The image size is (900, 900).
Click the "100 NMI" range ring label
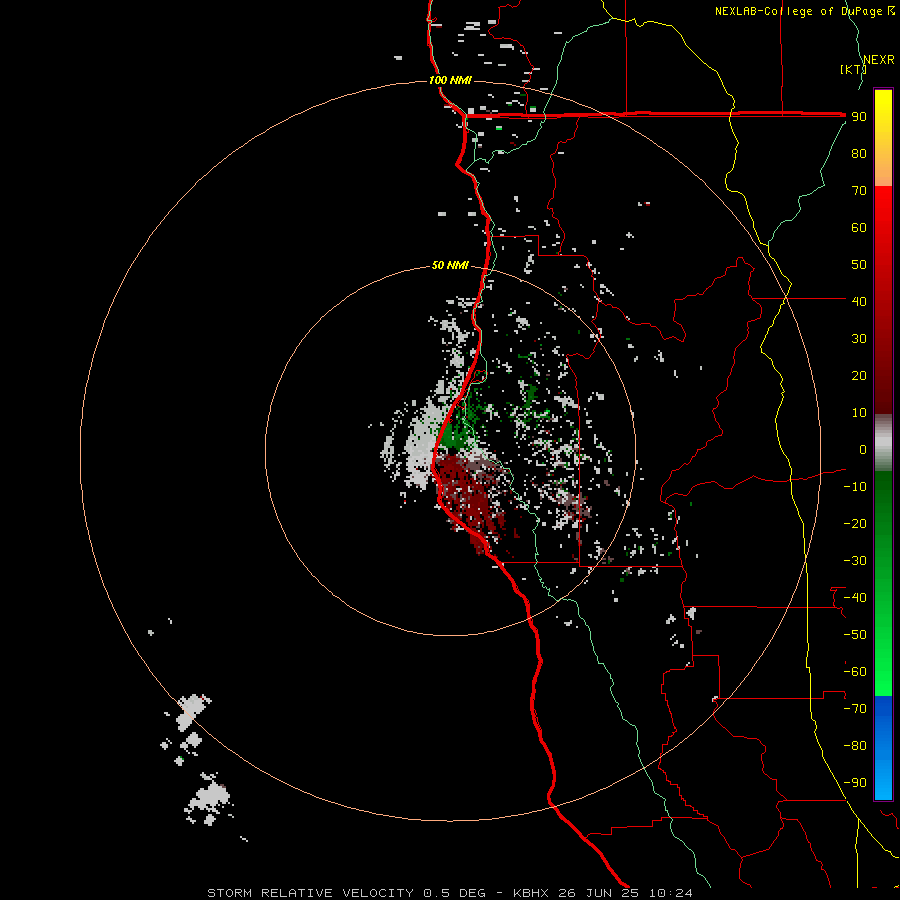click(x=451, y=80)
